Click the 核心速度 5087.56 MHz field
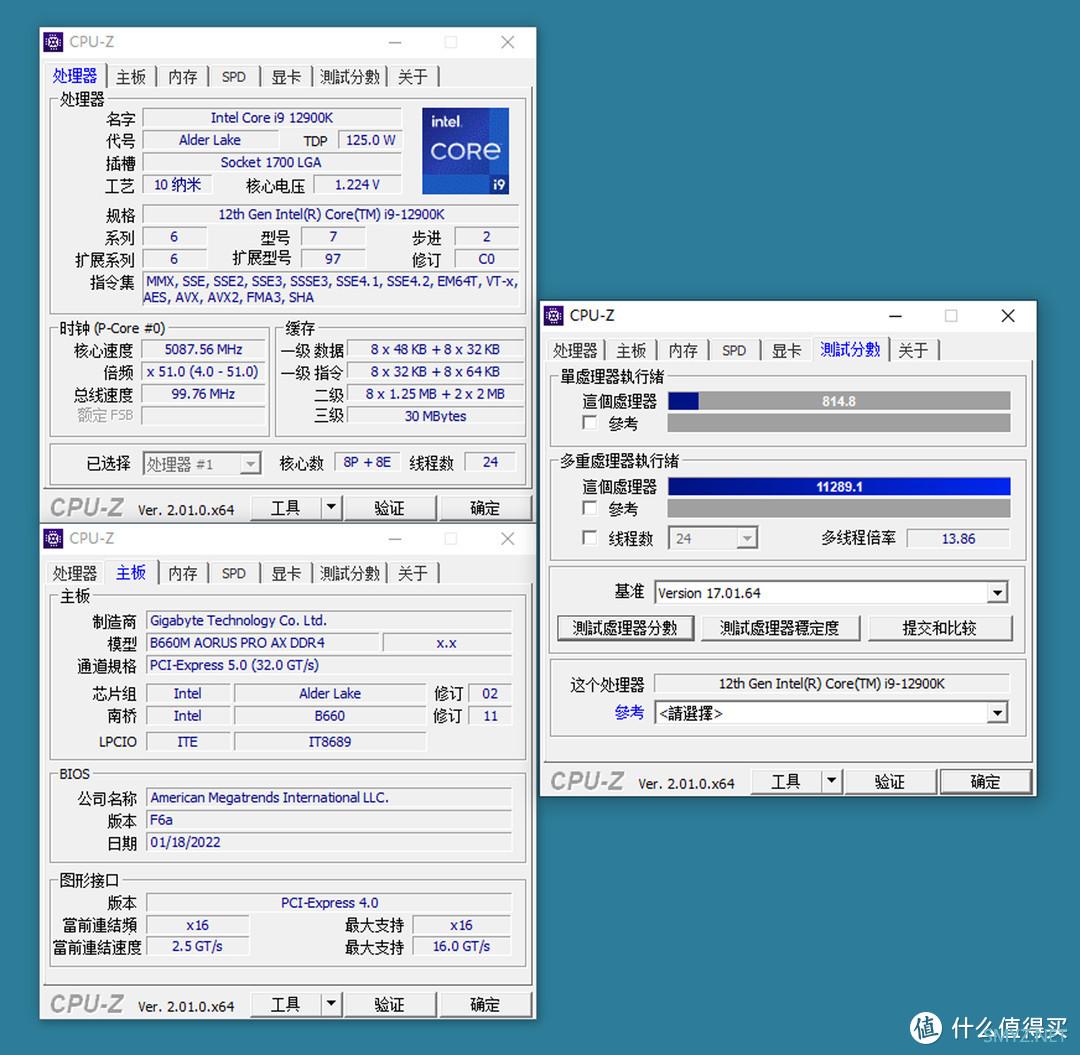Image resolution: width=1080 pixels, height=1055 pixels. coord(203,350)
